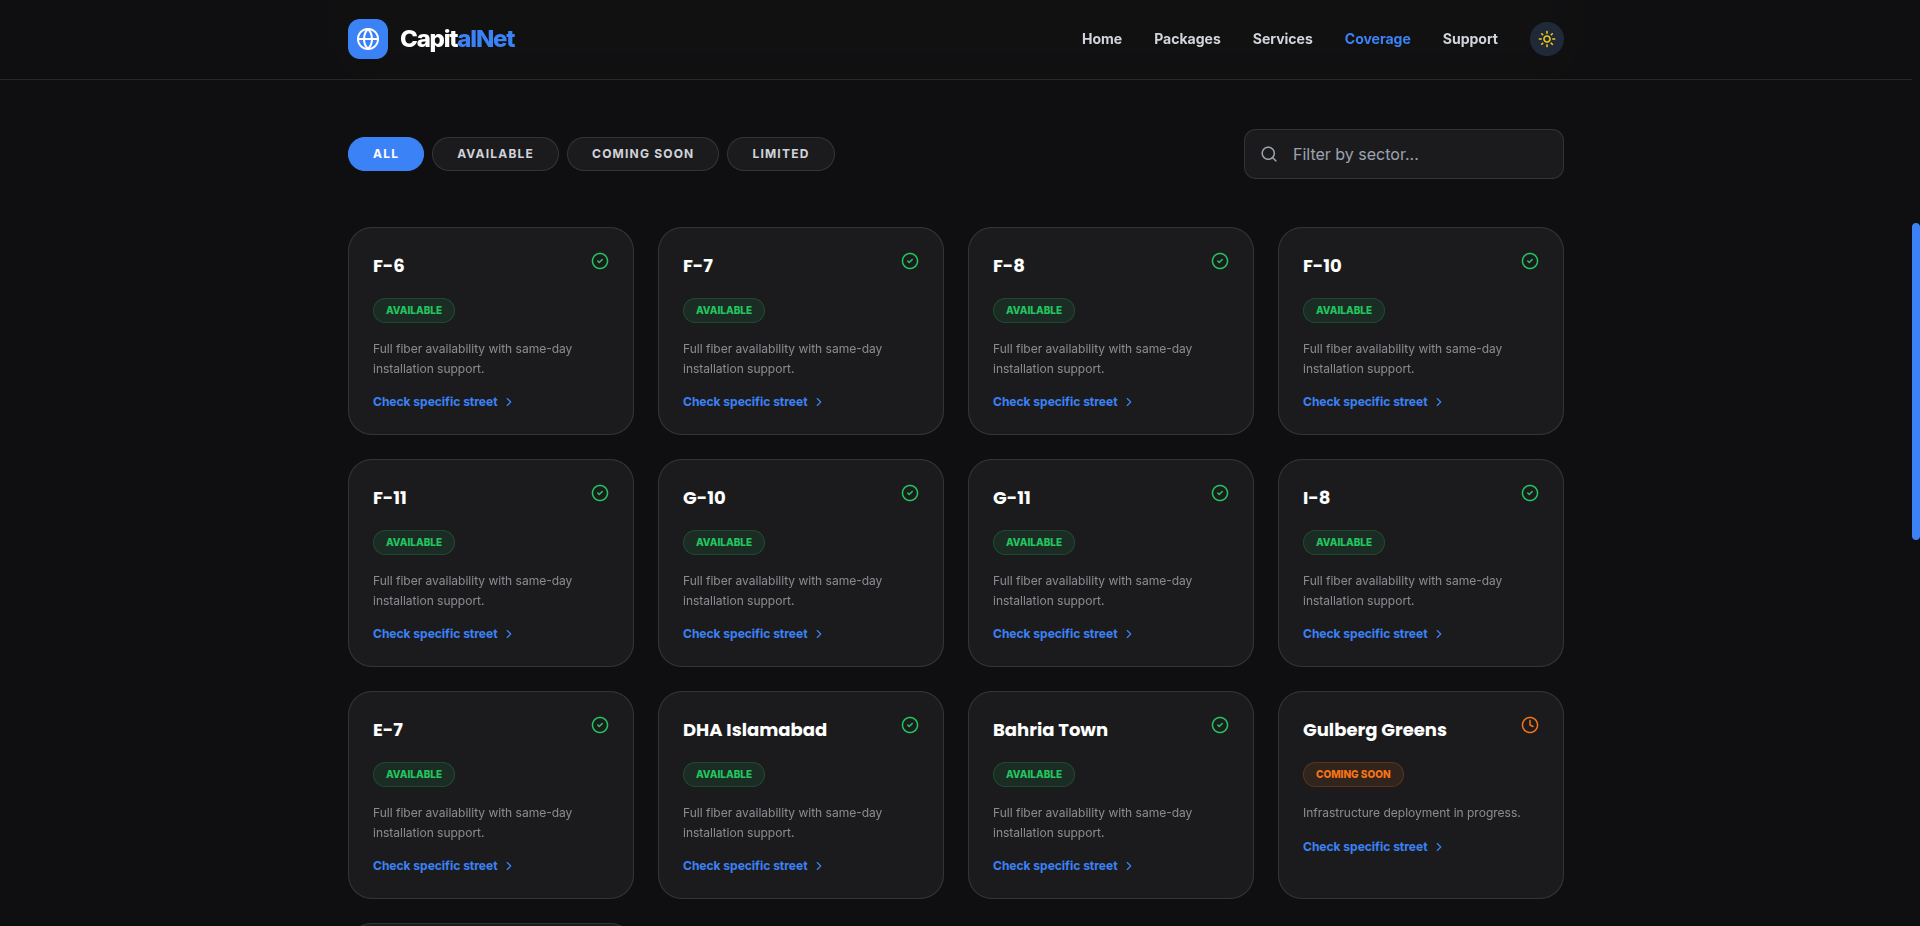Click the DHA Islamabad card title
Screen dimensions: 1920x926
(755, 730)
